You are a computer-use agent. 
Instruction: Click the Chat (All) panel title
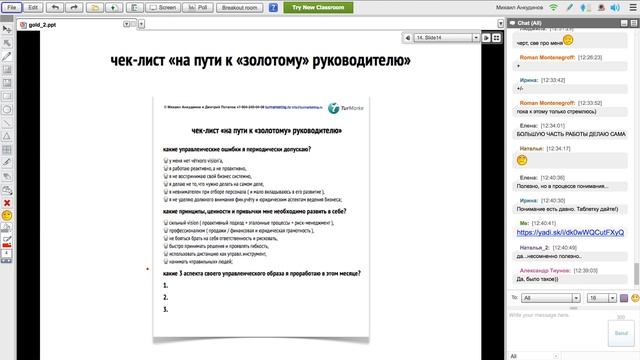click(x=529, y=23)
